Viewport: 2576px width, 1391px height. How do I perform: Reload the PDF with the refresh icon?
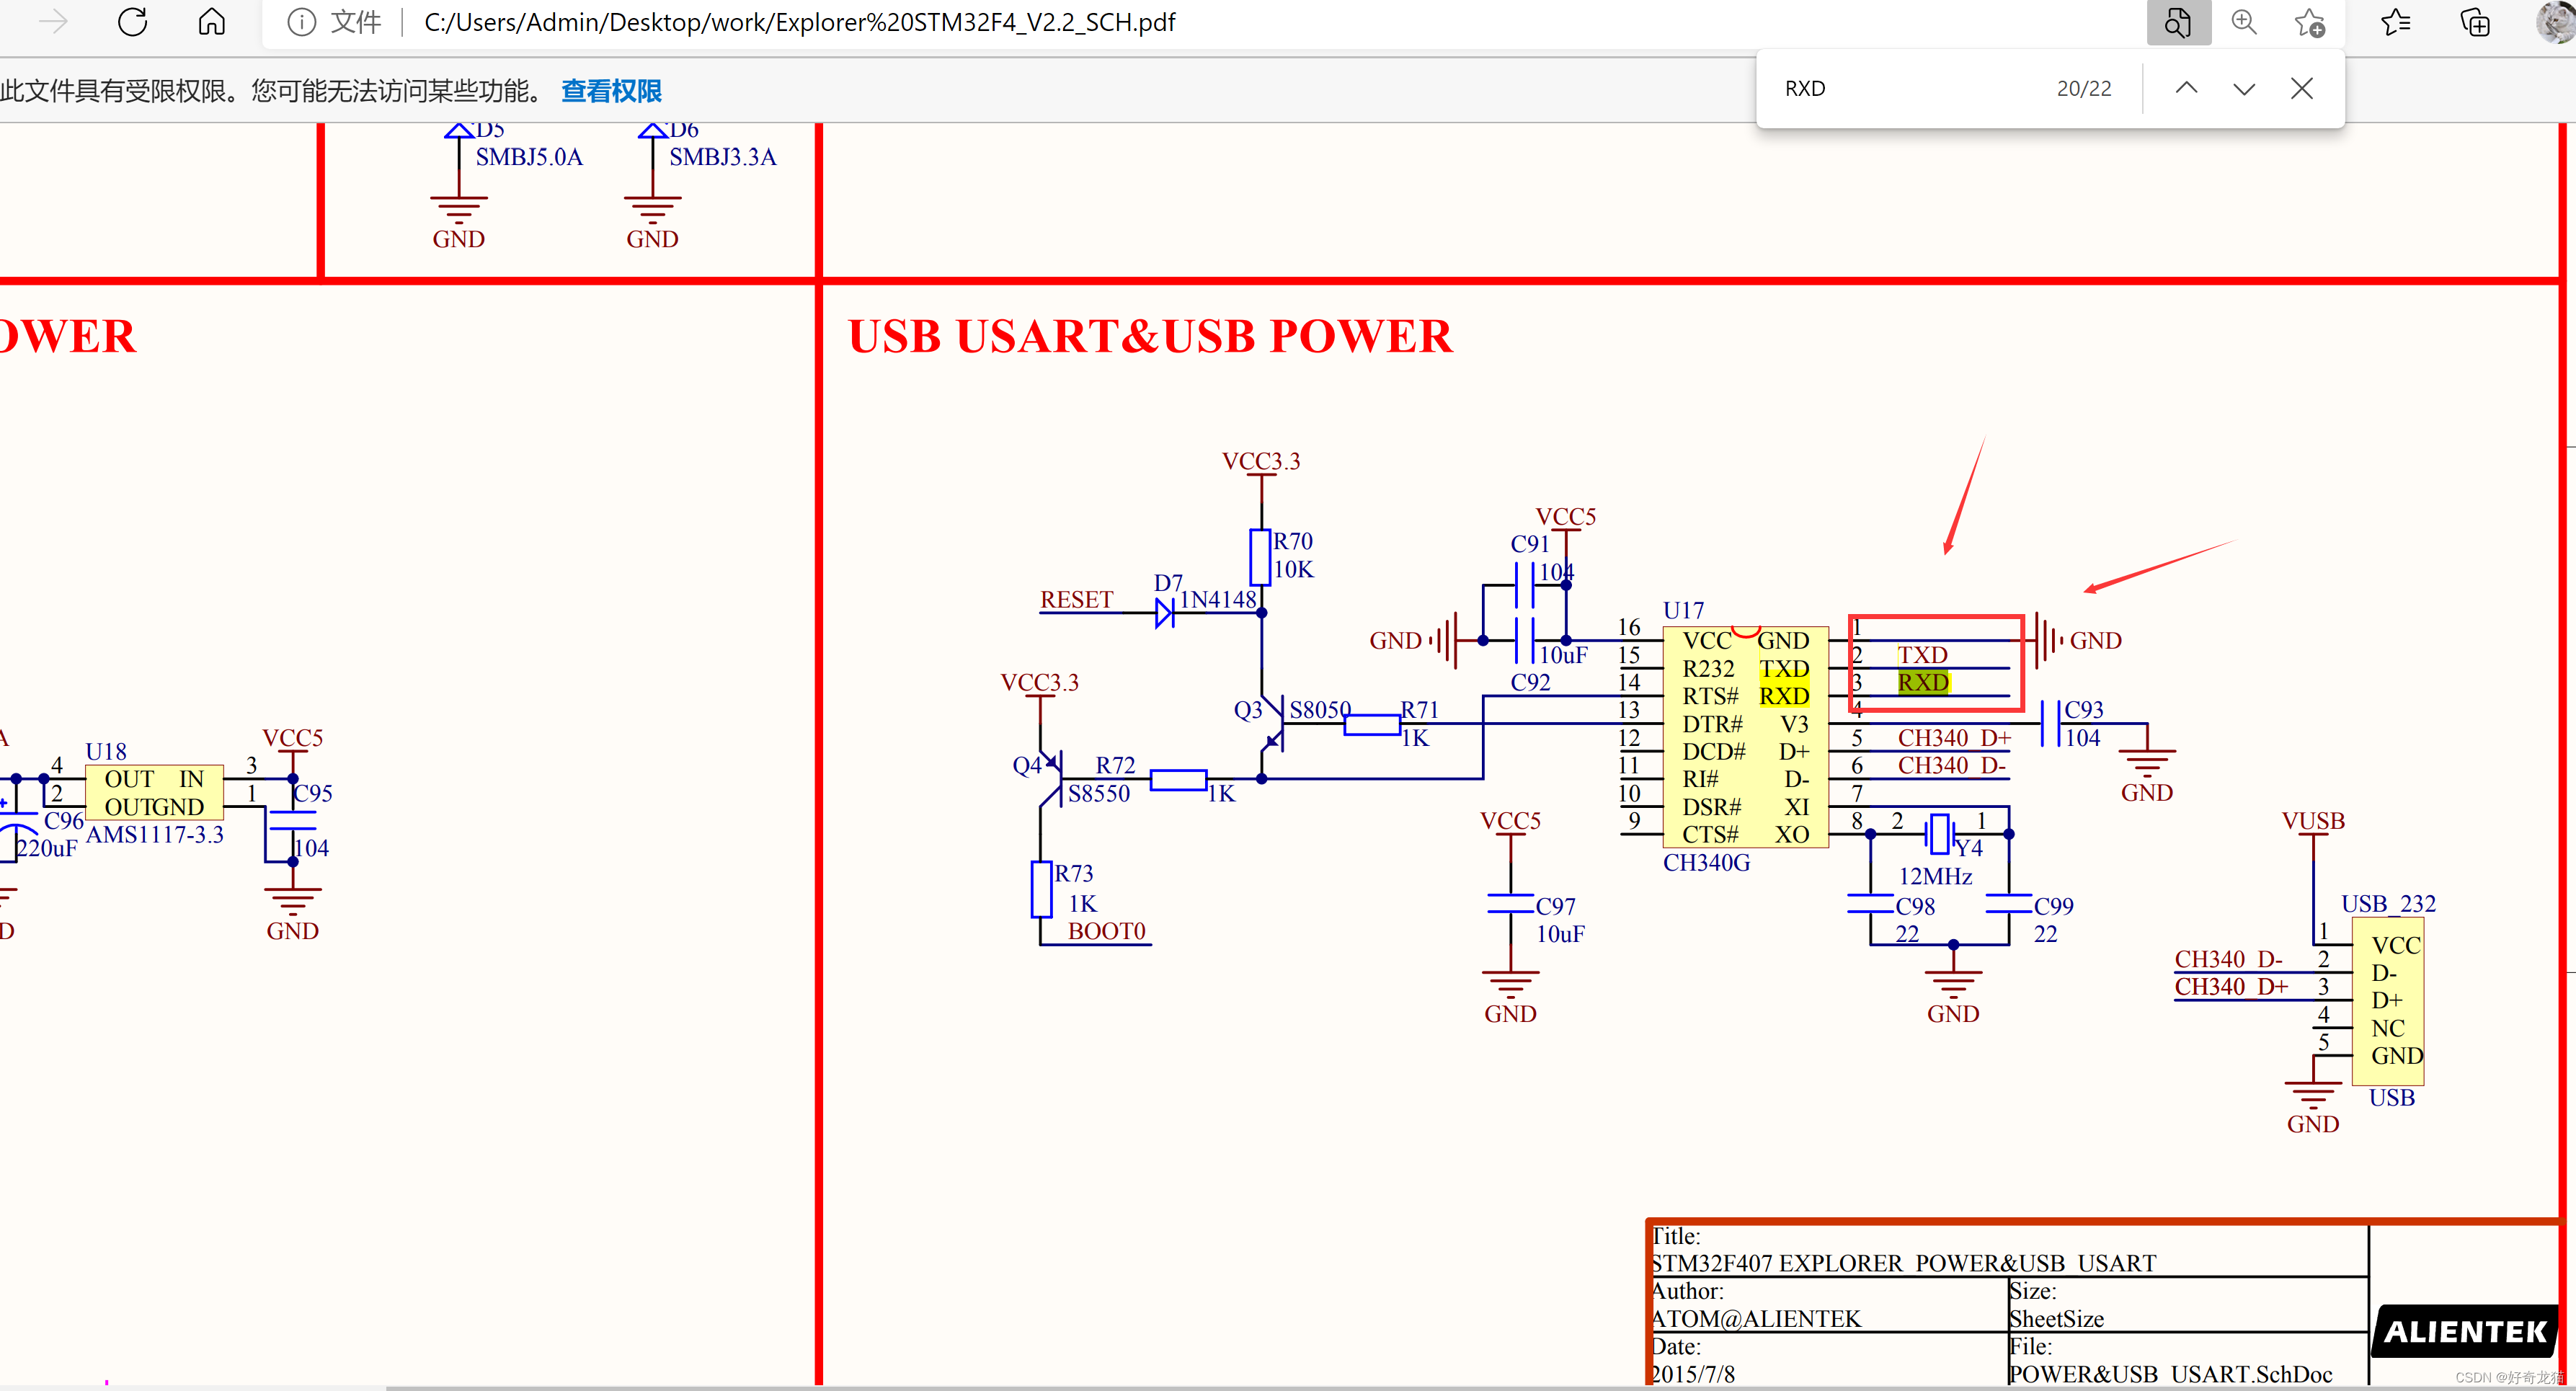(x=133, y=22)
